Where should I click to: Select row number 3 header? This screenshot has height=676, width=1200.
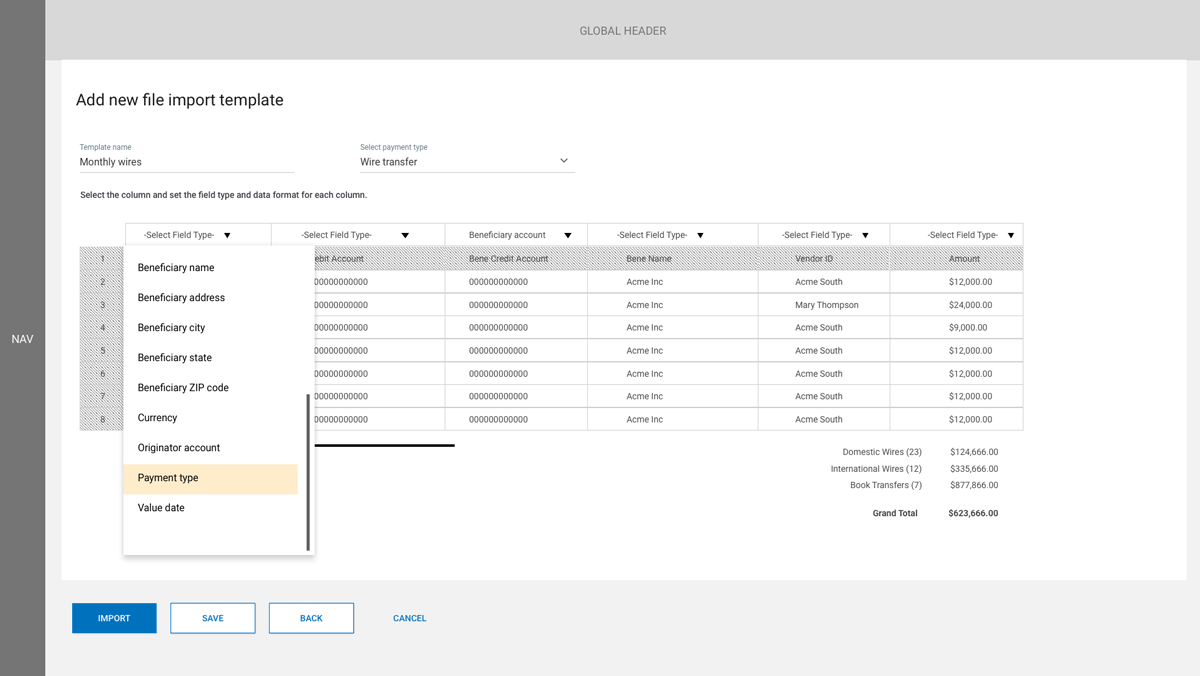tap(103, 305)
